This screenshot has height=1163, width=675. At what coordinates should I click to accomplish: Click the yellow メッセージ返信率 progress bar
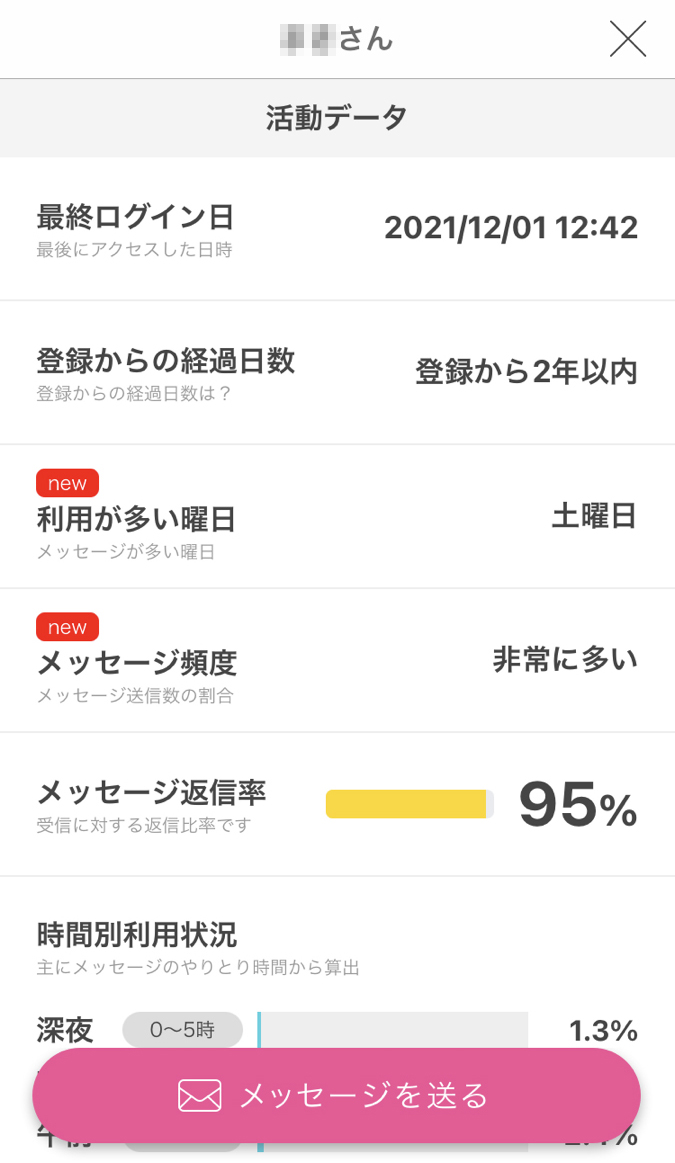(x=409, y=804)
